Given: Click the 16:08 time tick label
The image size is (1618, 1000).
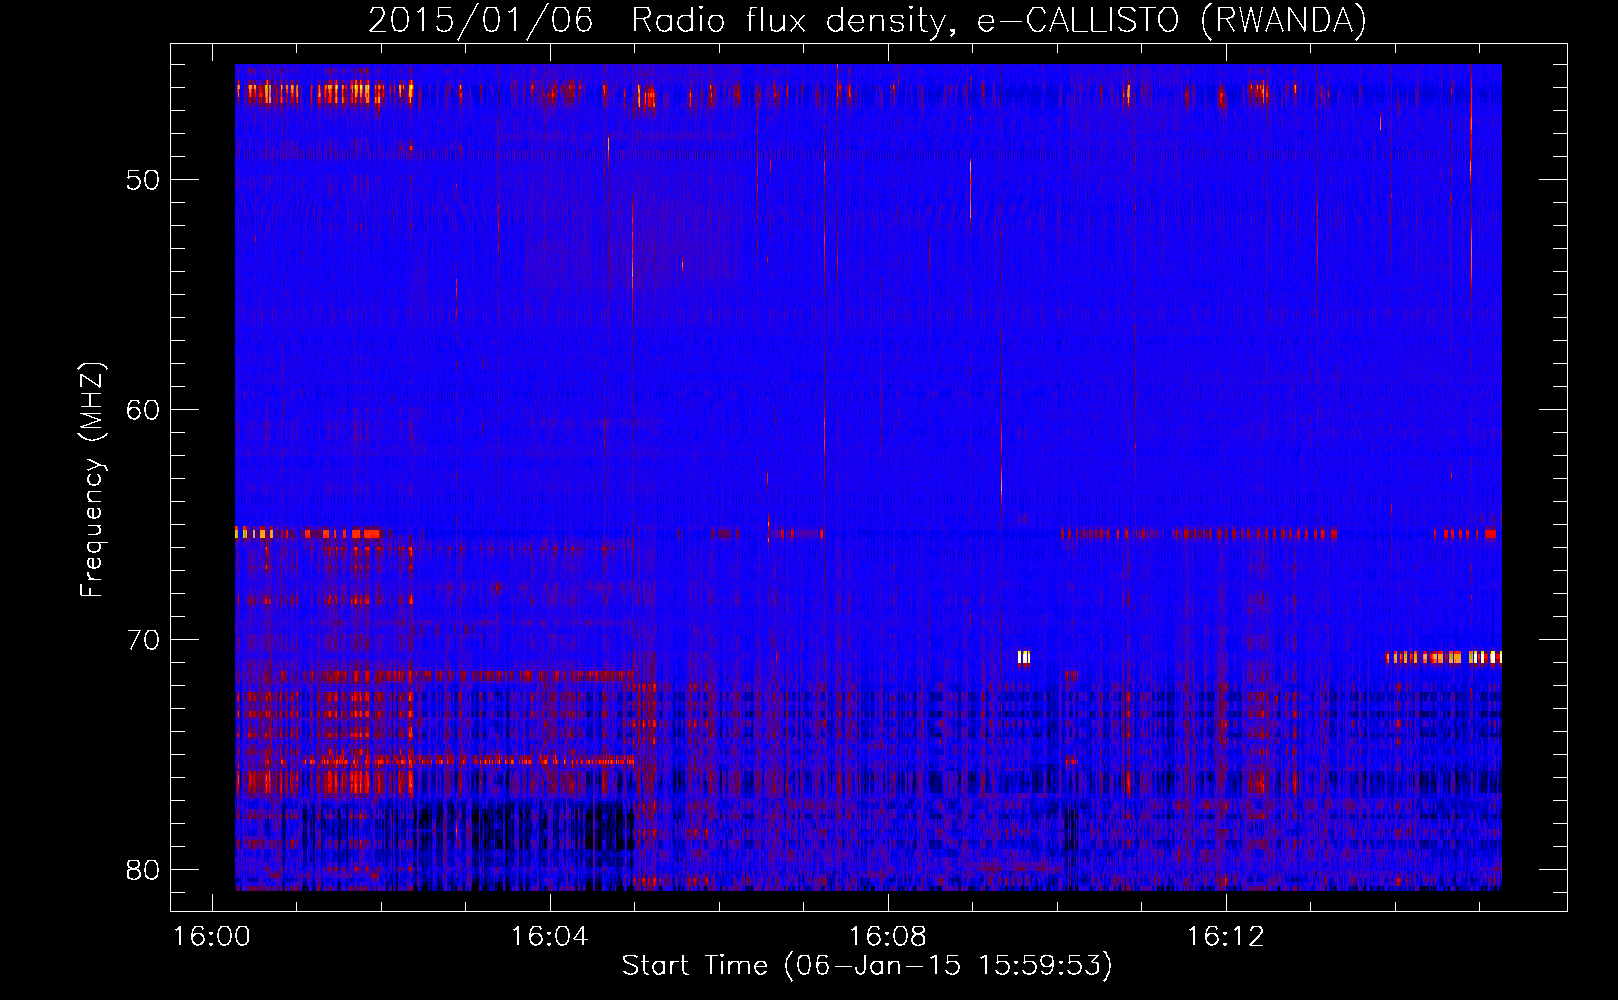Looking at the screenshot, I should [x=887, y=937].
